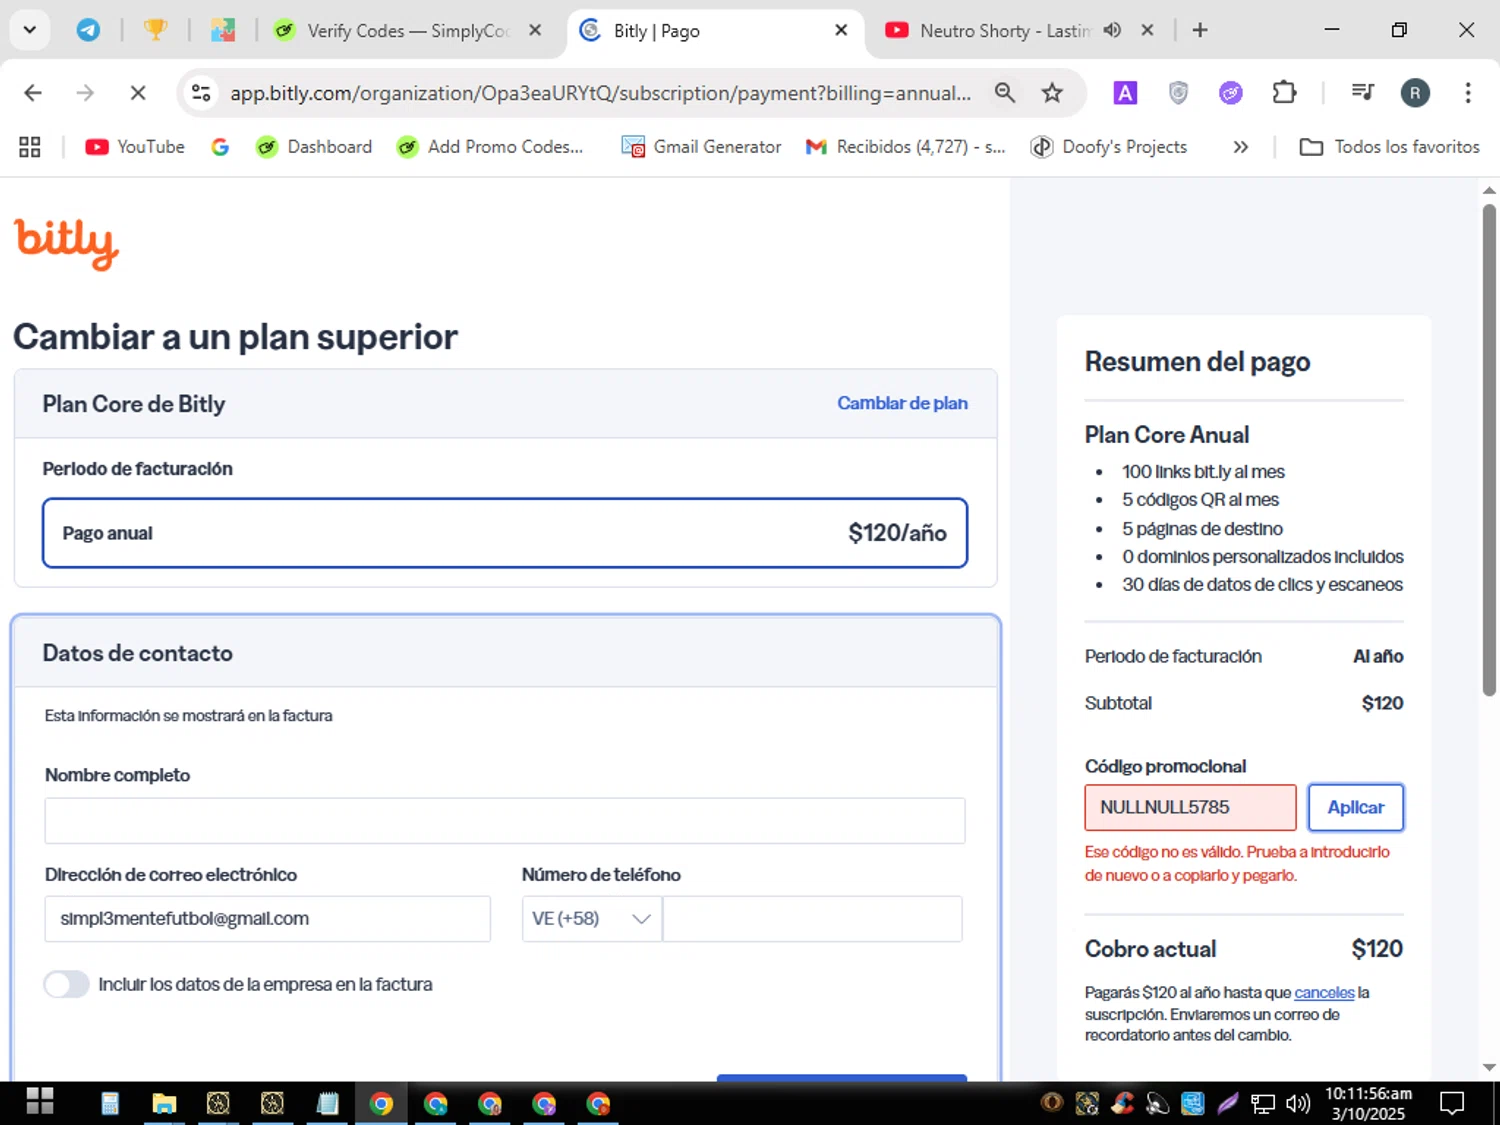Image resolution: width=1500 pixels, height=1125 pixels.
Task: Open the Google bookmark icon
Action: coord(220,147)
